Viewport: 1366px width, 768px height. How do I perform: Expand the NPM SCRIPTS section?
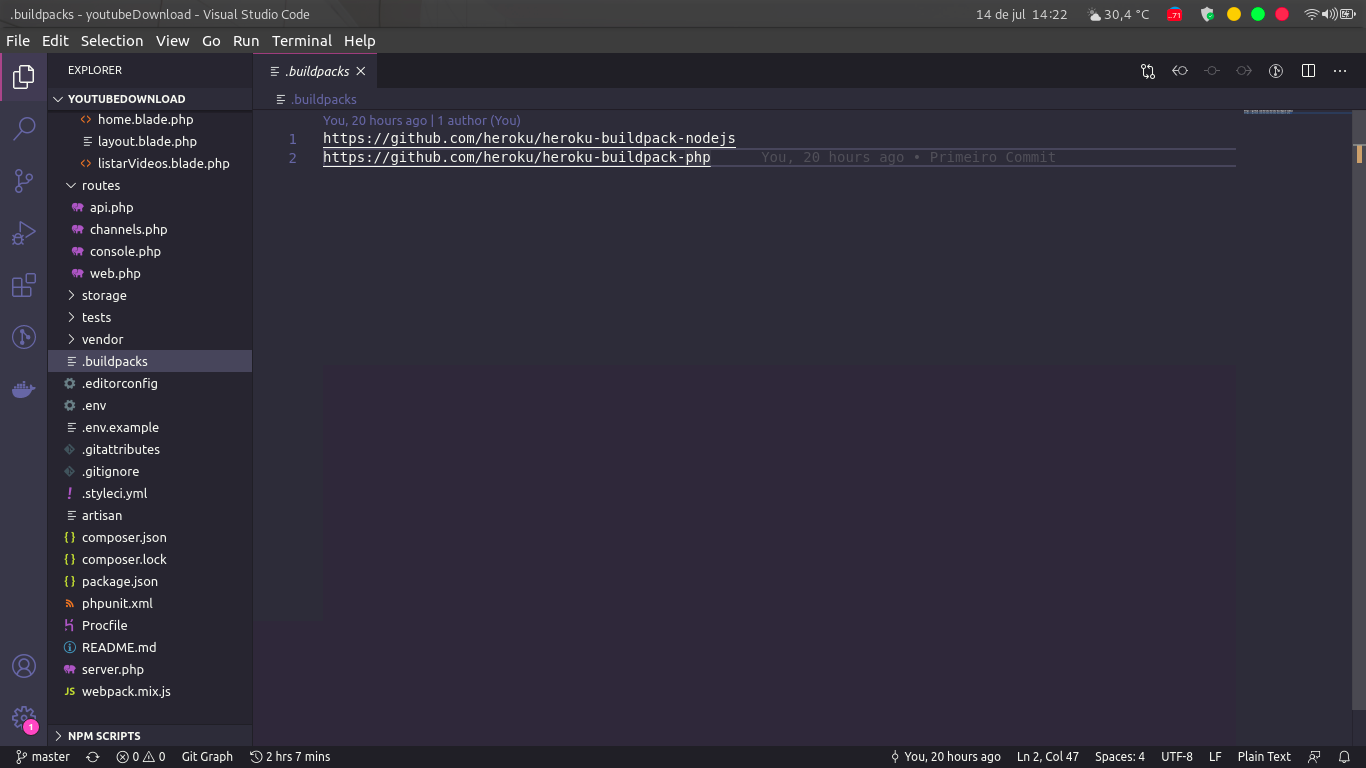150,736
